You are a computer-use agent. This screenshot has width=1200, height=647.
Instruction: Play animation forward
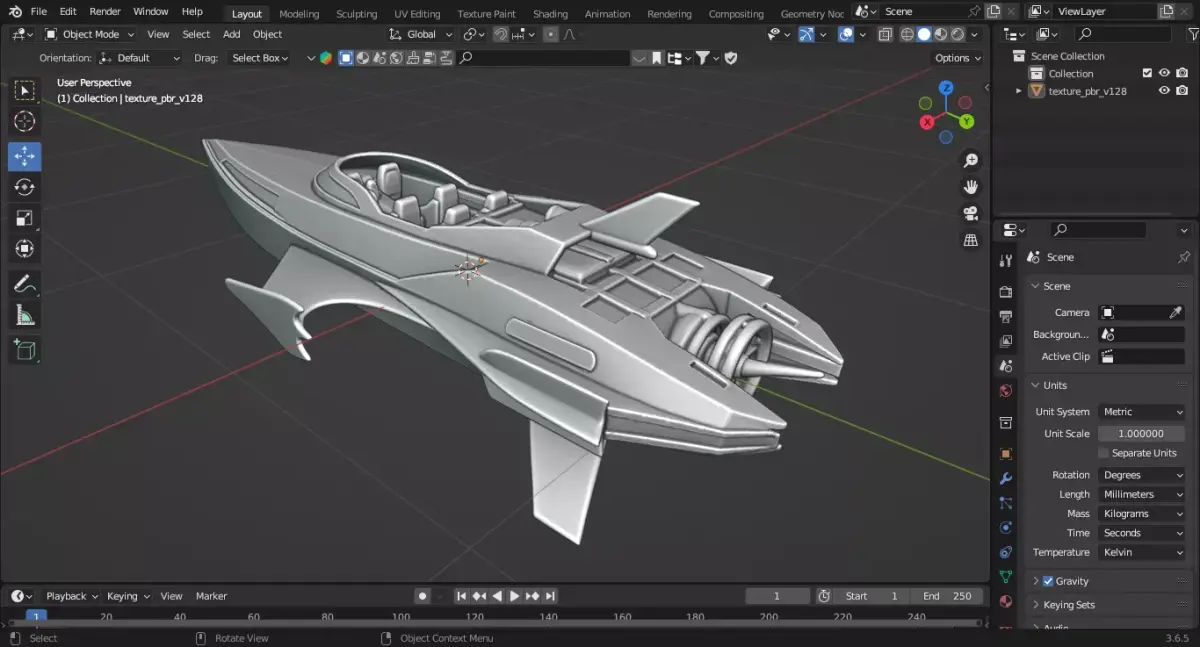tap(515, 596)
